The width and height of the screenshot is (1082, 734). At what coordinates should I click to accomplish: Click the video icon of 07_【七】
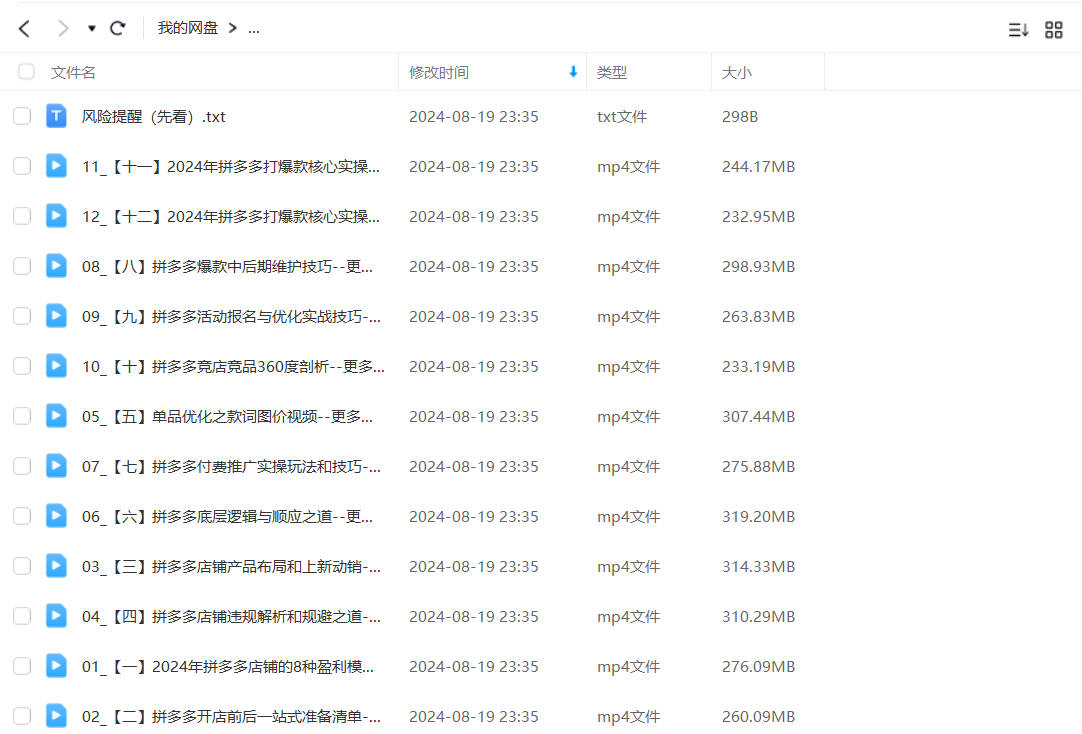[57, 466]
